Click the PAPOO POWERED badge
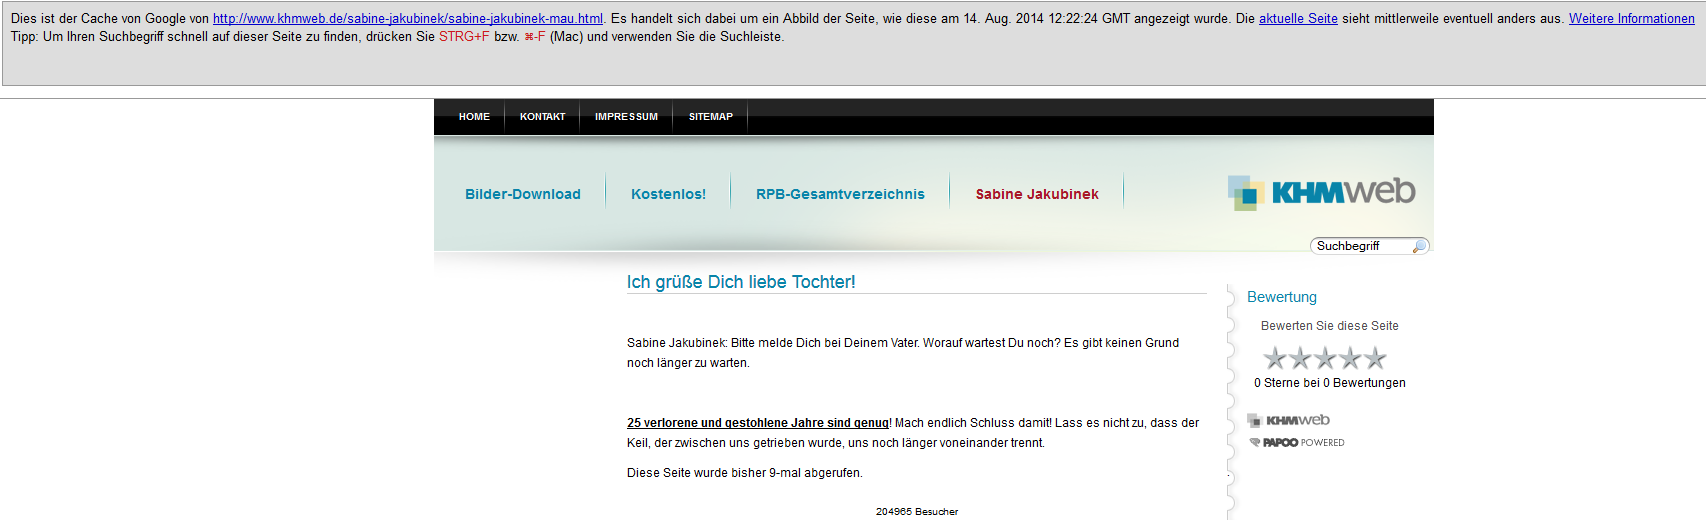Screen dimensions: 1706x520 pos(1297,442)
